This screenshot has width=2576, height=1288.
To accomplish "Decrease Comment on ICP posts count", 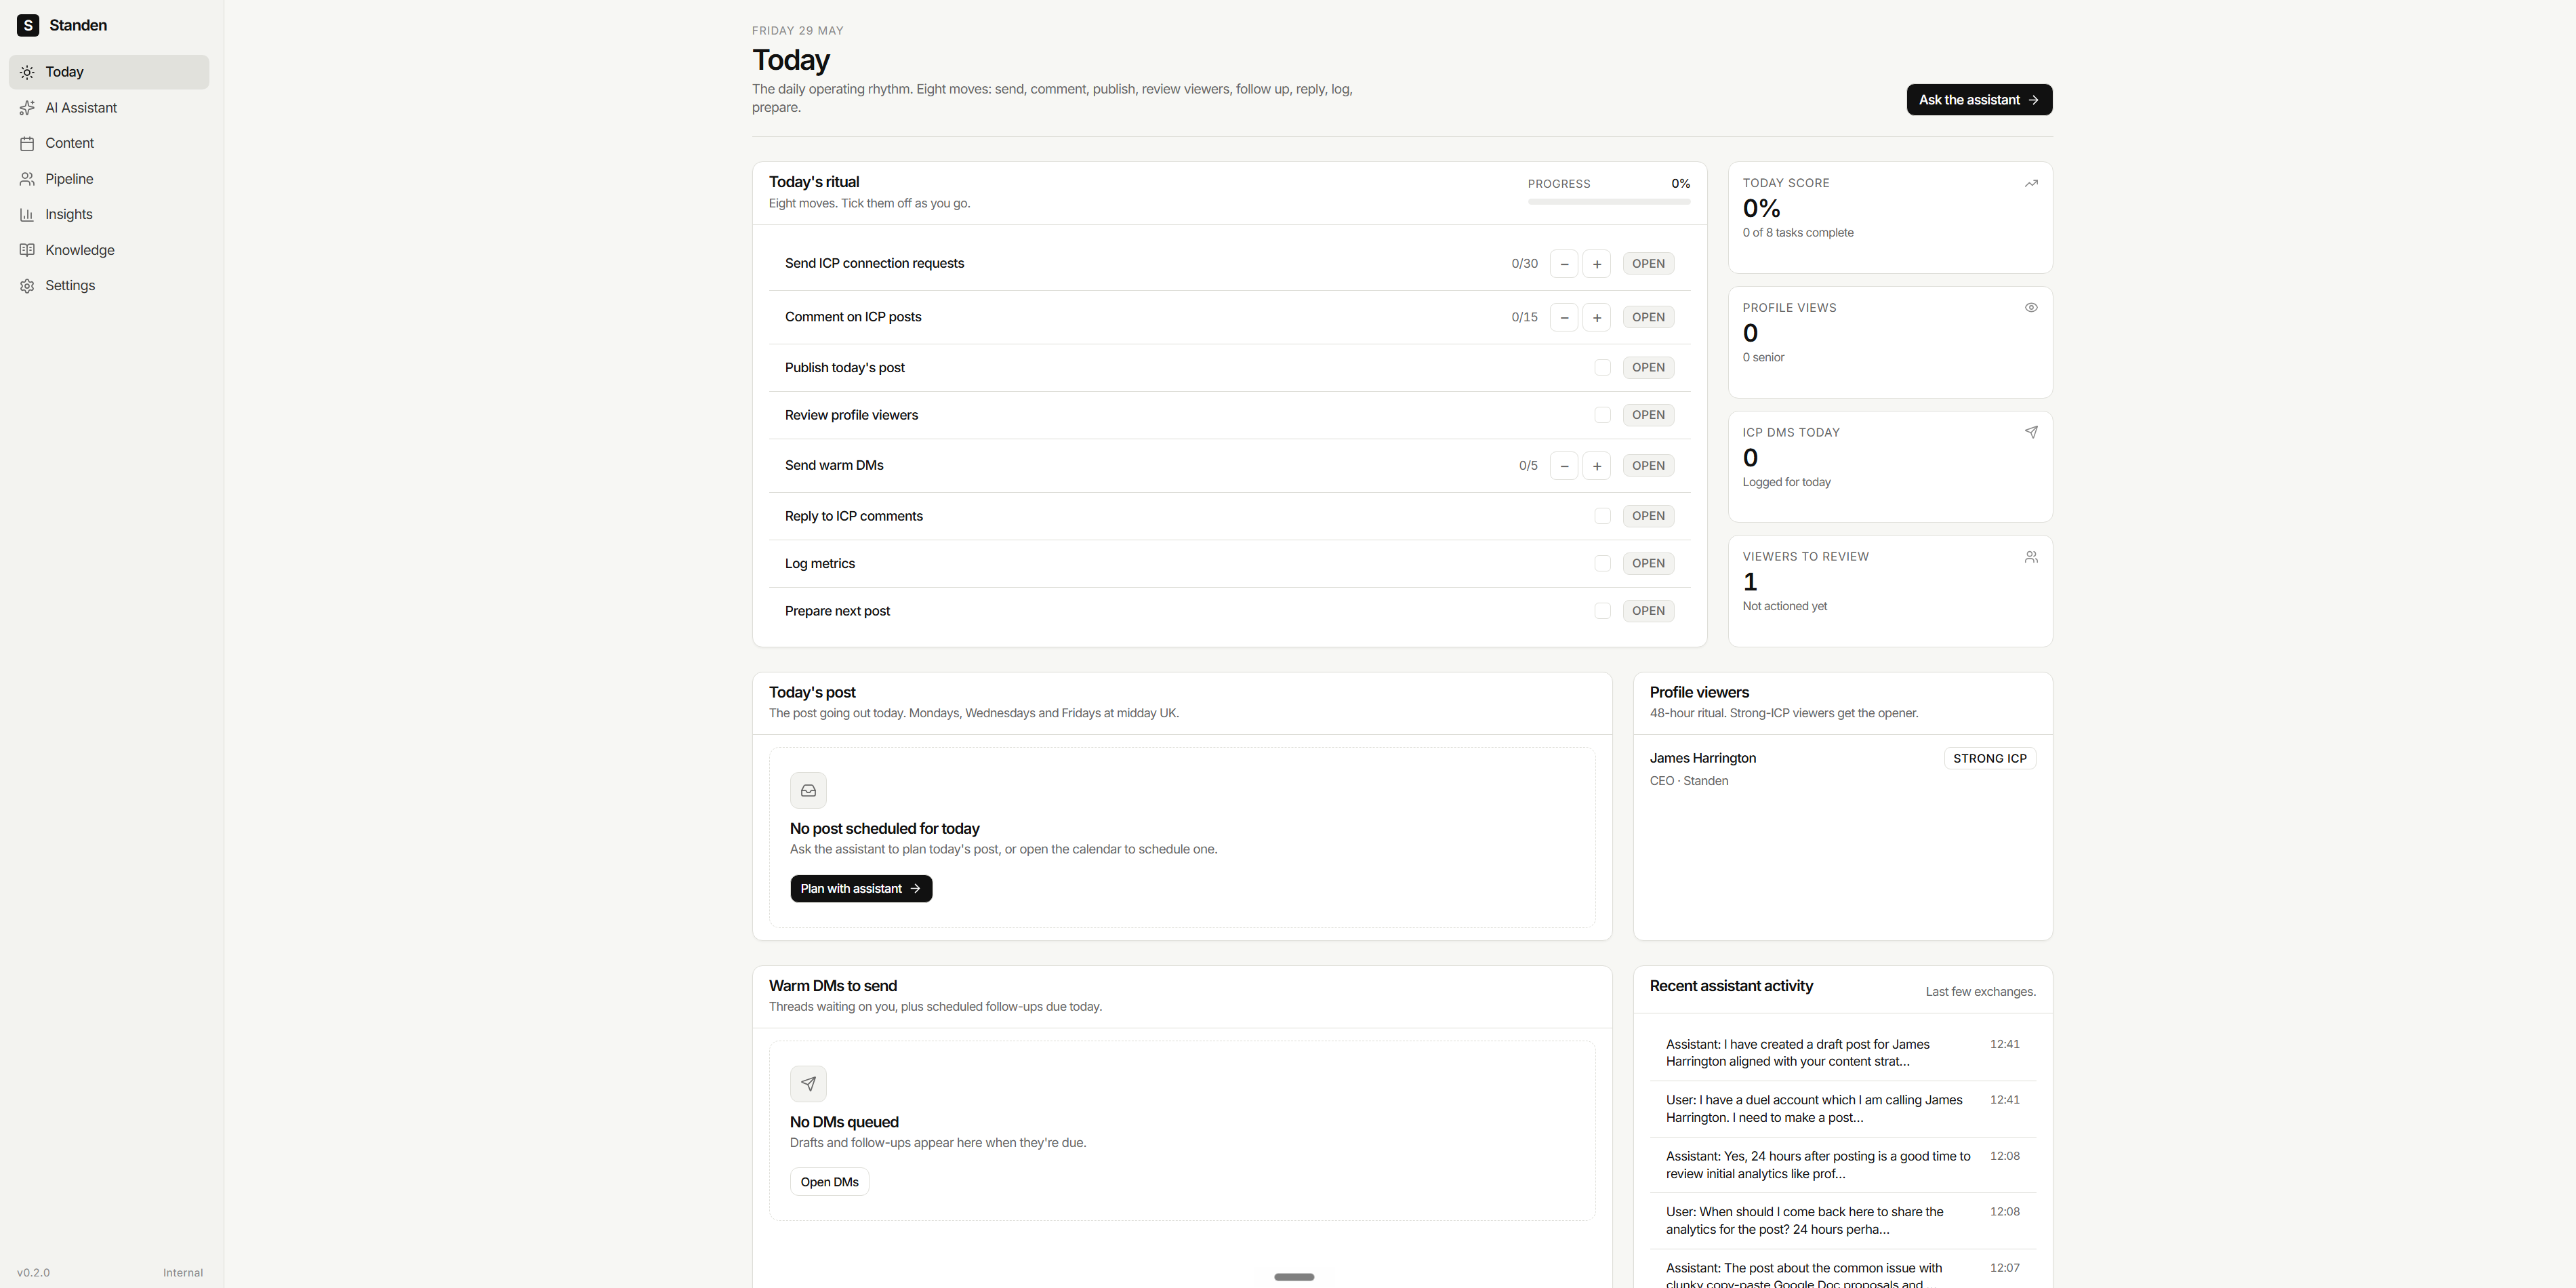I will 1564,317.
